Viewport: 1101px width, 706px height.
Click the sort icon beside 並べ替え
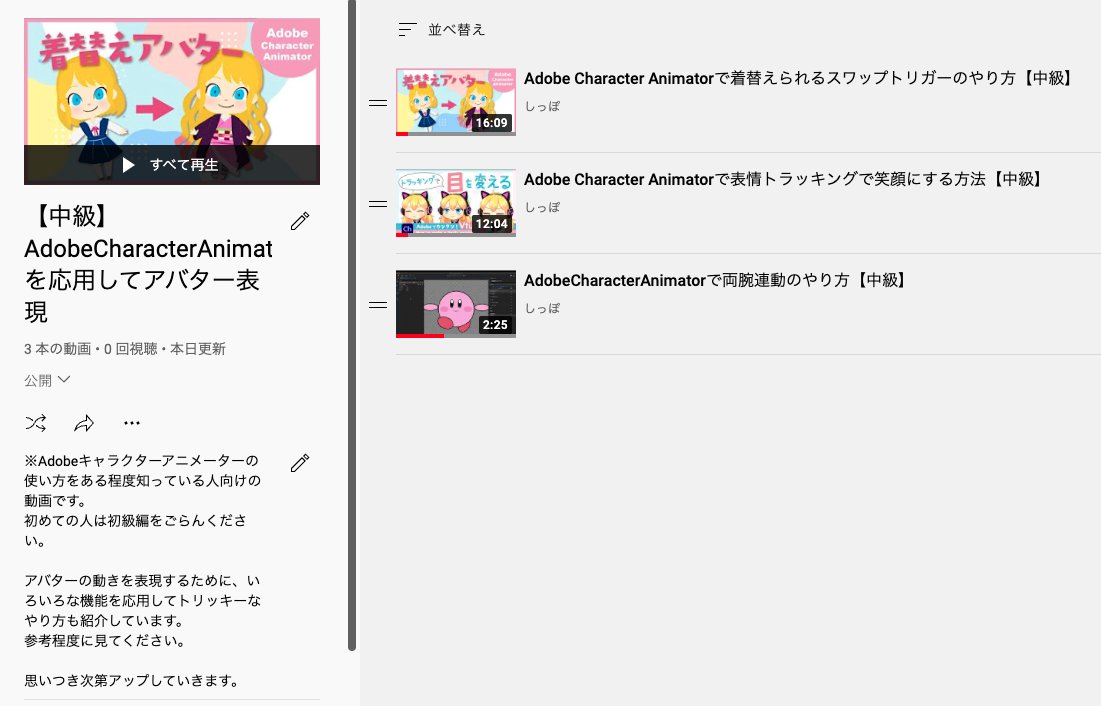tap(407, 30)
